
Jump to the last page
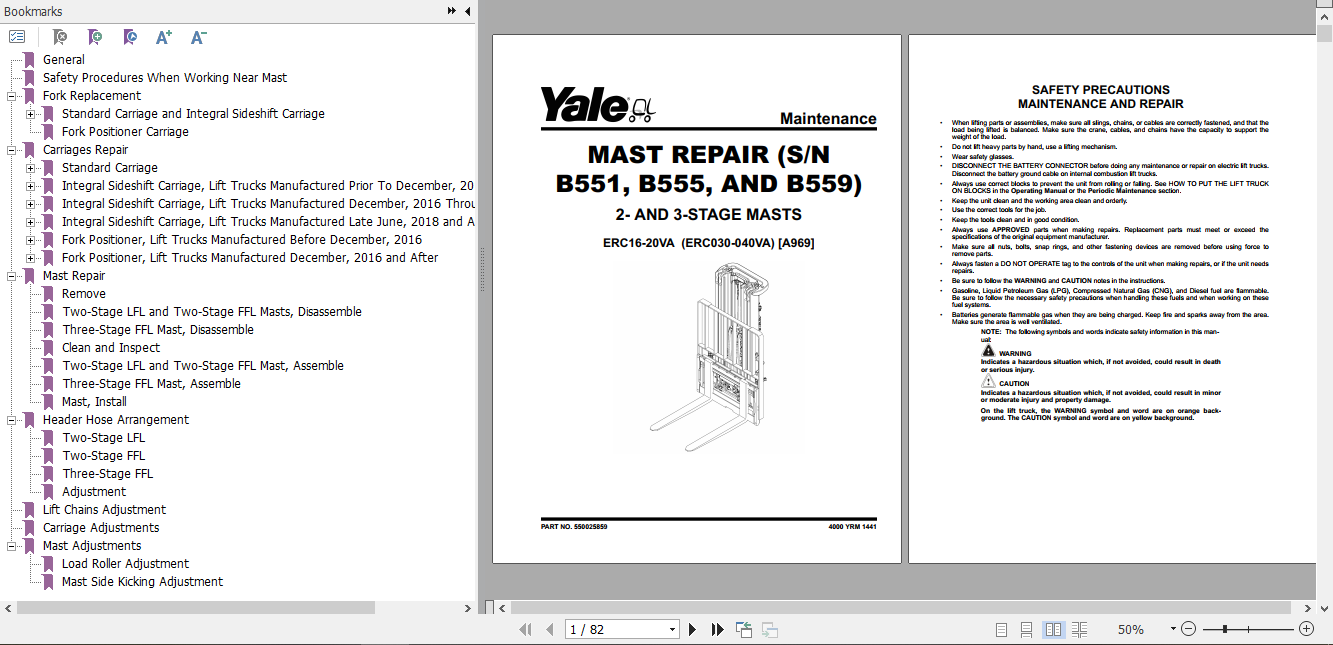[x=717, y=629]
